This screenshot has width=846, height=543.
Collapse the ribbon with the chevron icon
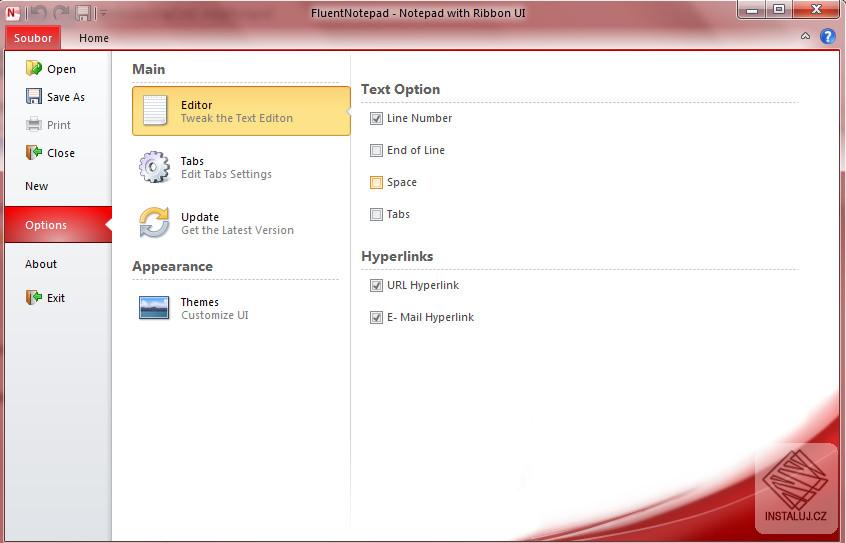(805, 36)
